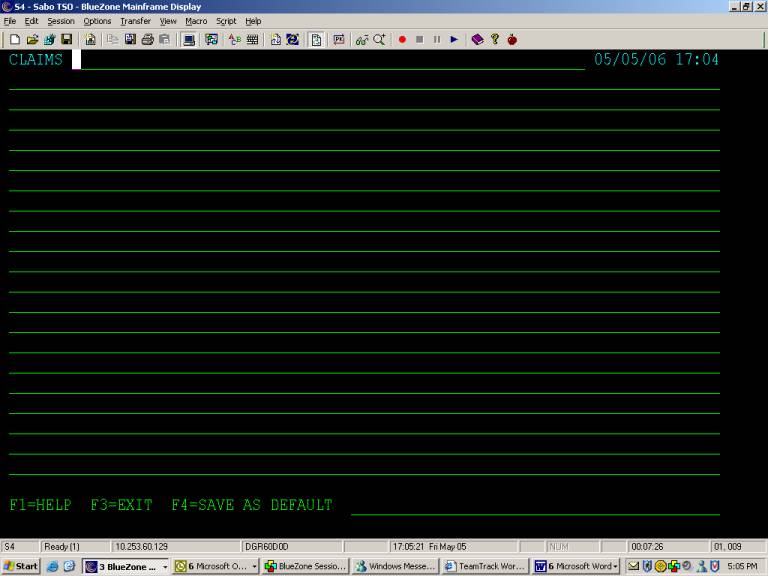This screenshot has height=576, width=768.
Task: Print the screen with the printer icon
Action: [147, 40]
